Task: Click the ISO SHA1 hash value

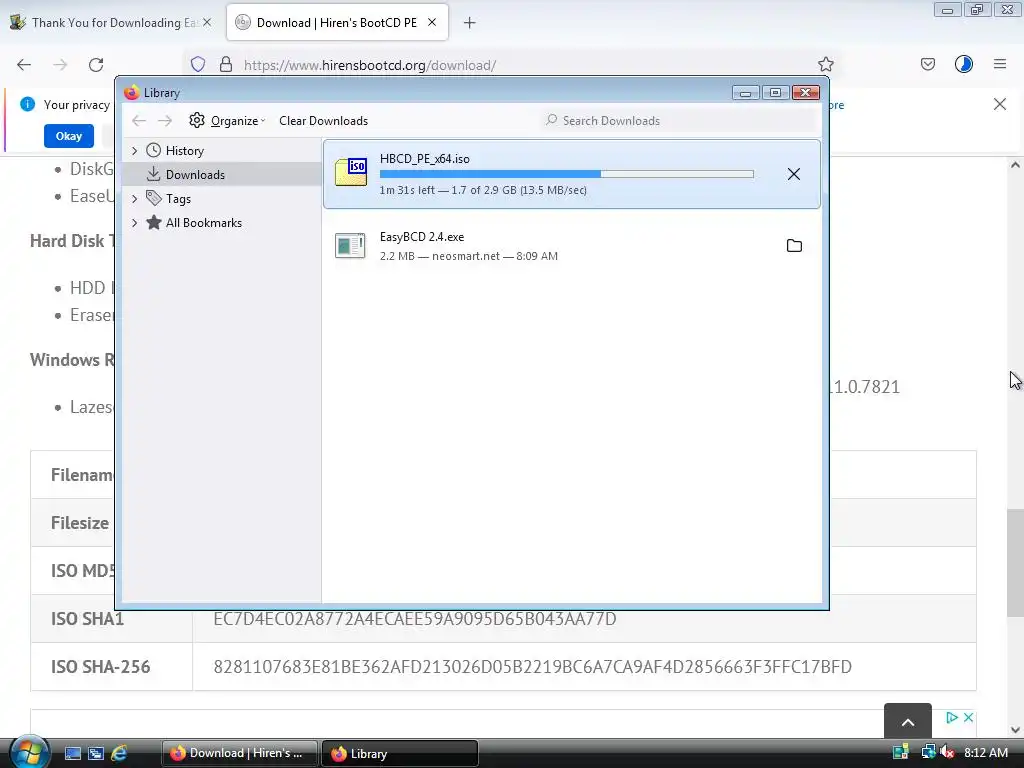Action: coord(415,618)
